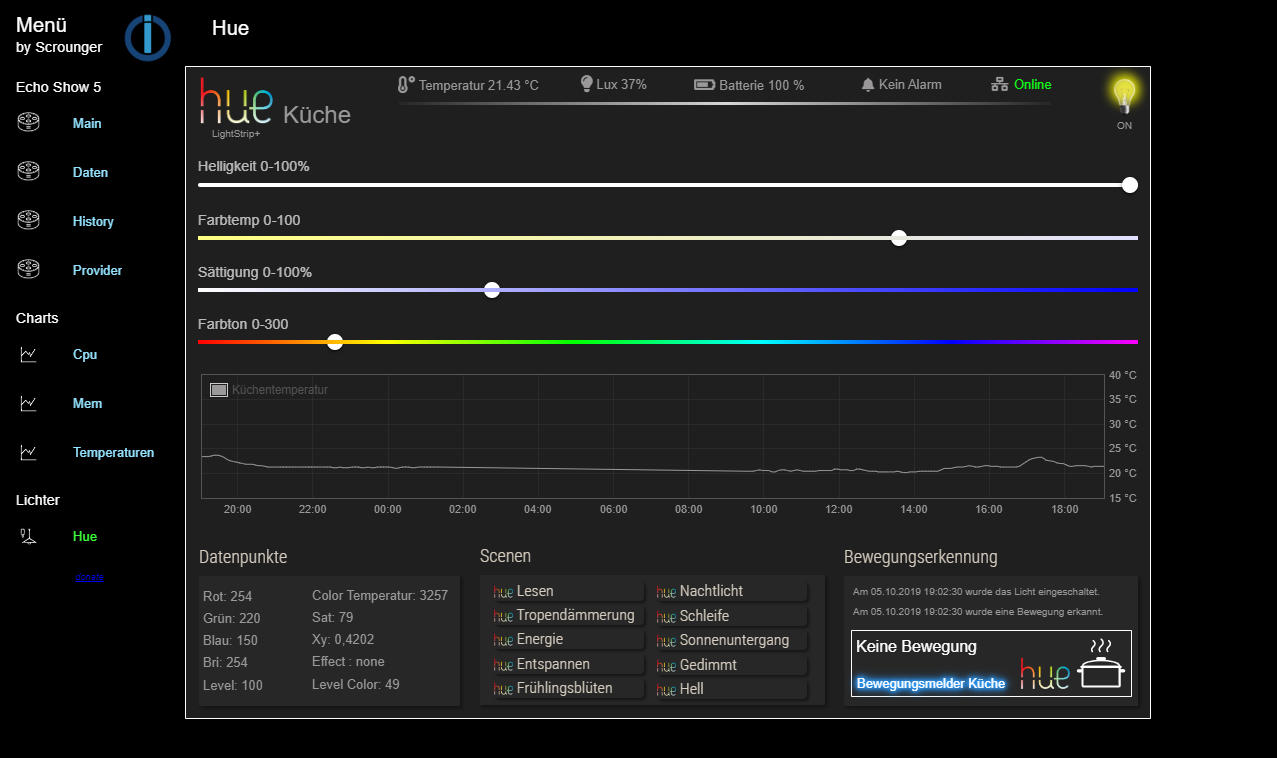Click the Farbton hue slider handle
This screenshot has height=758, width=1277.
[x=335, y=342]
